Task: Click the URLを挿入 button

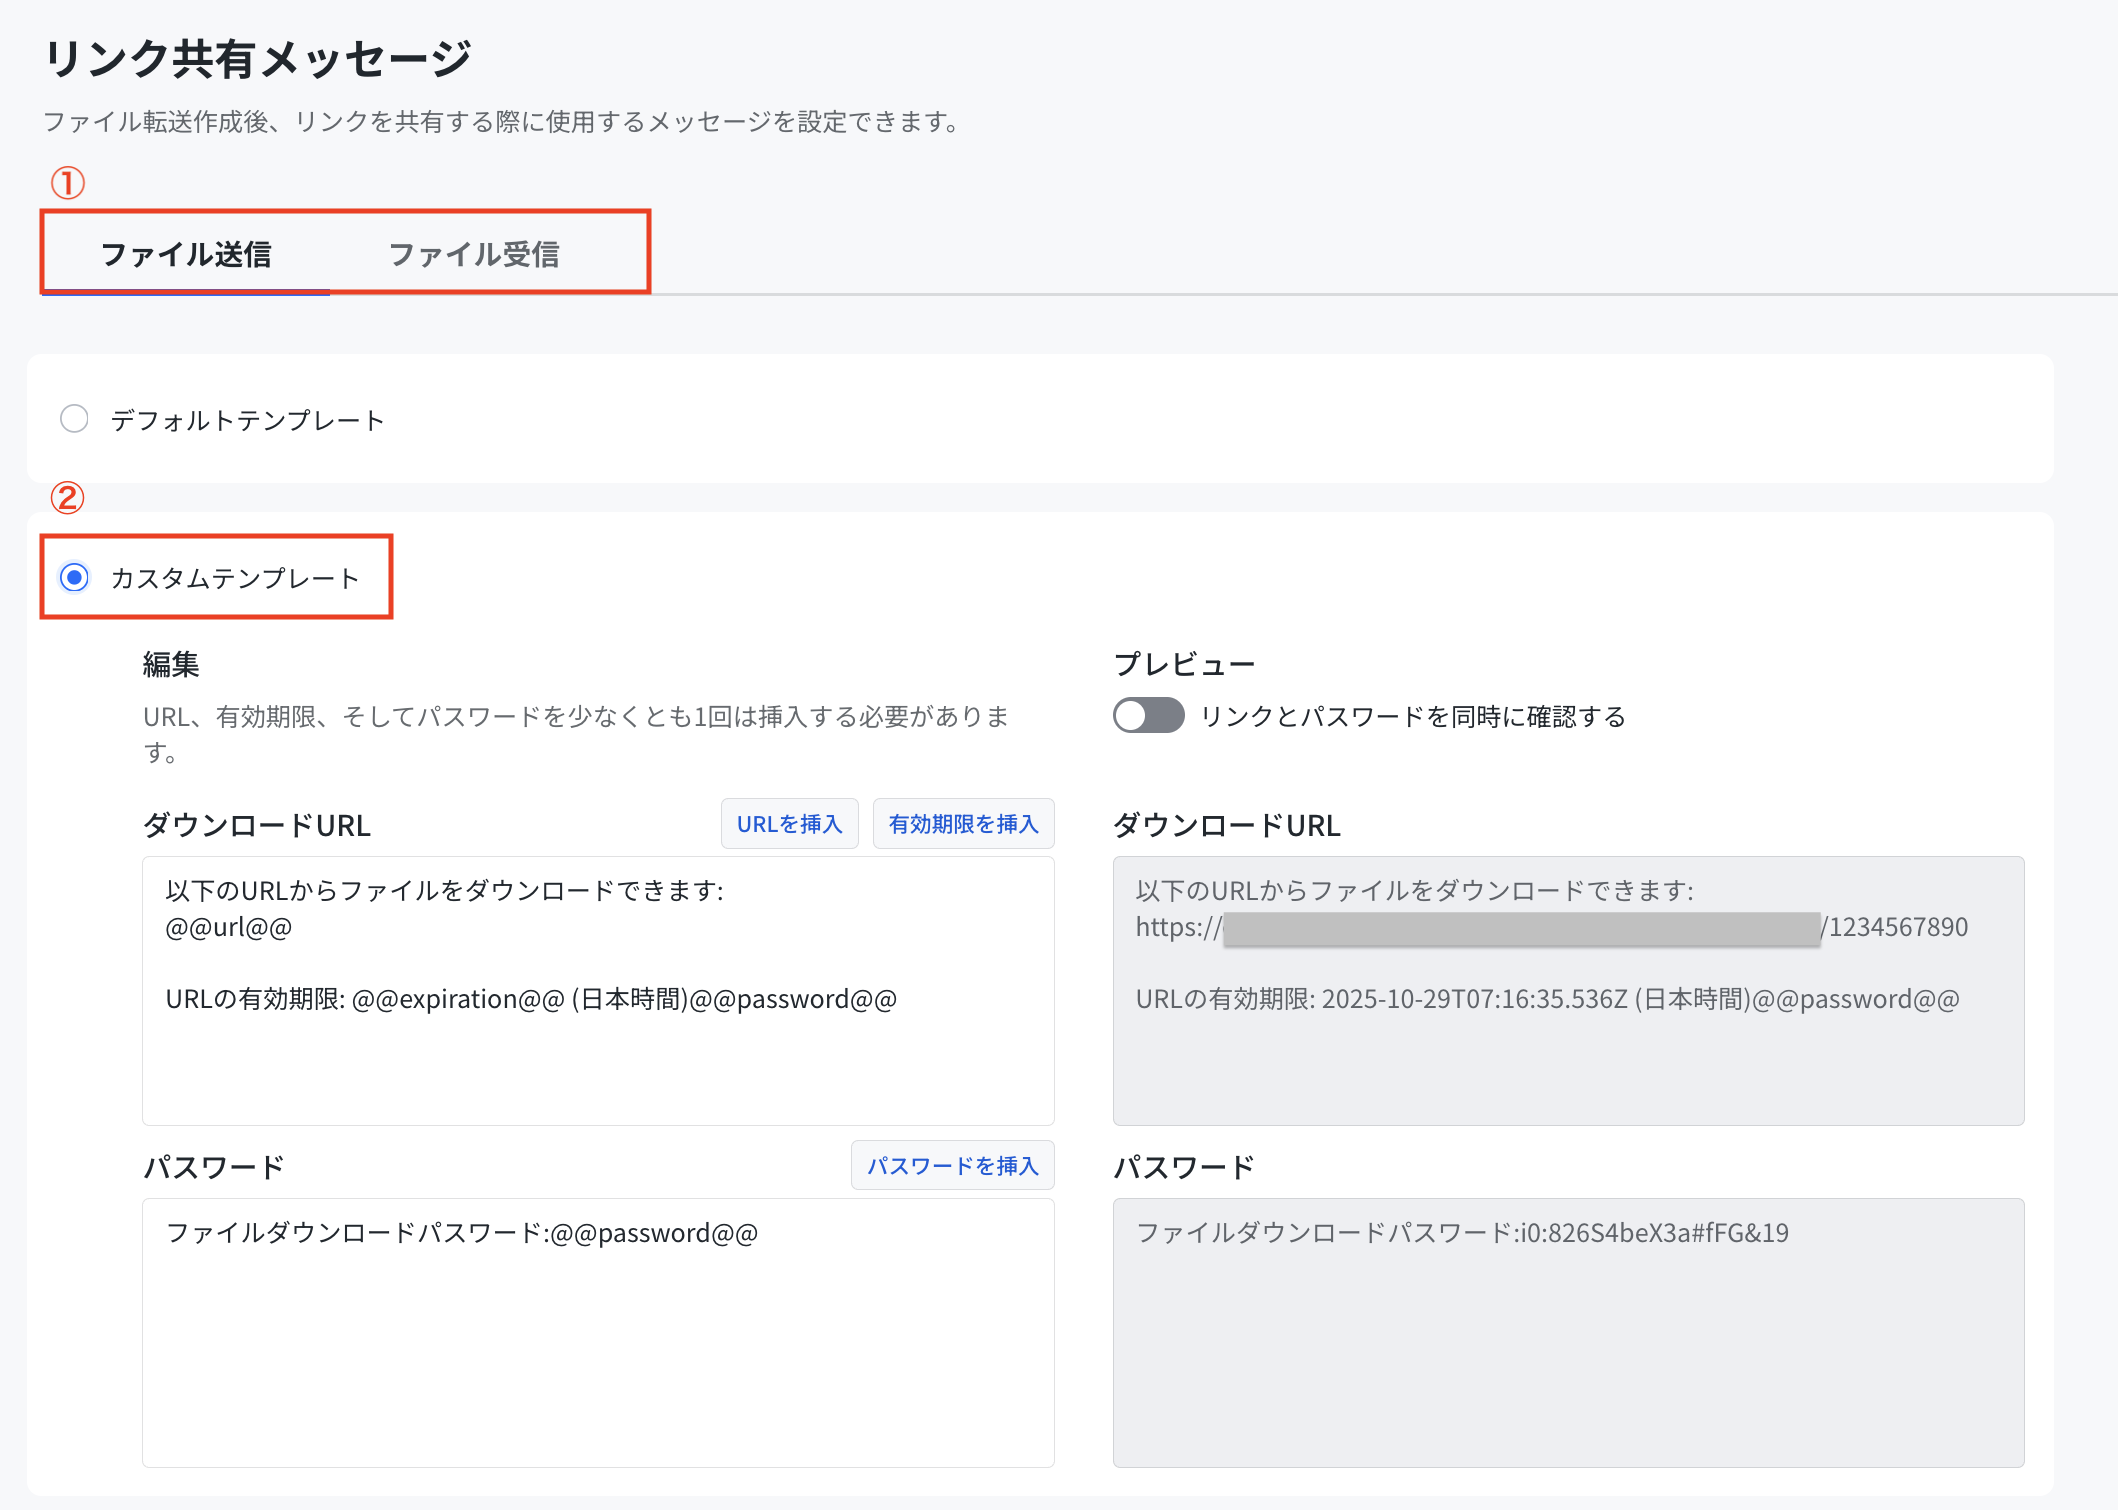Action: tap(789, 823)
